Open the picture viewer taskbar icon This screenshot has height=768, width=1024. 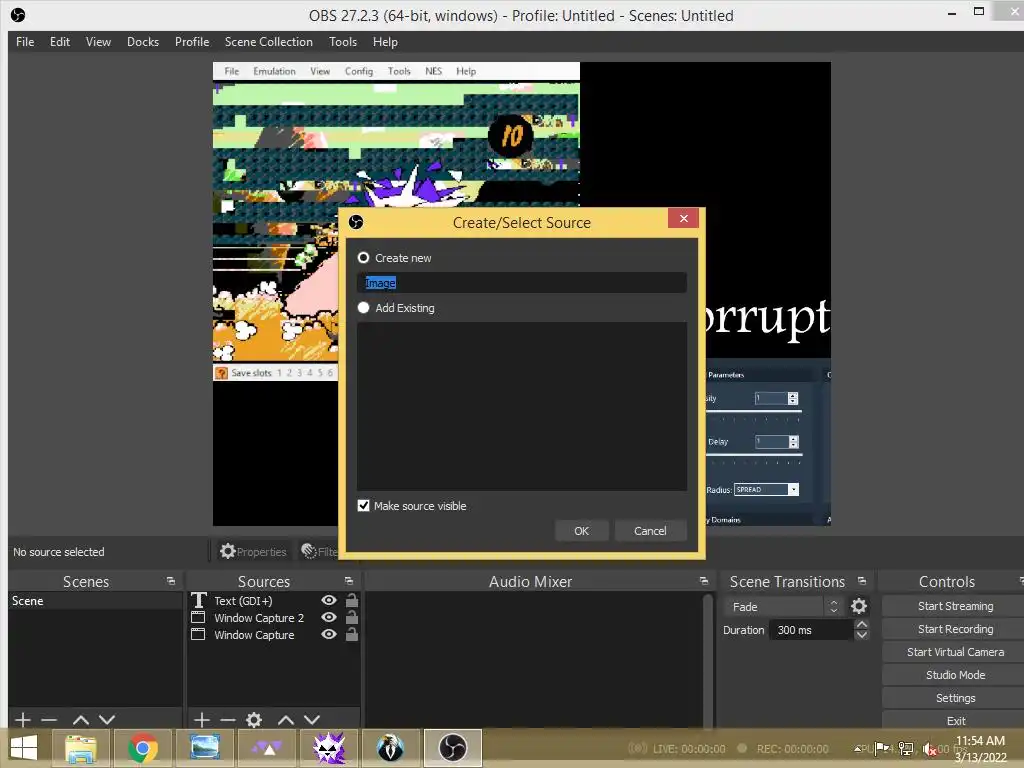tap(204, 748)
